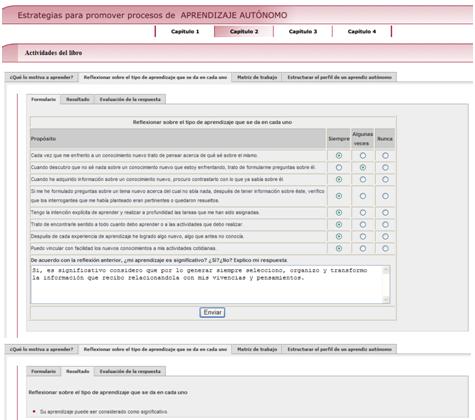Select Algunas veces for 'Cada vez que me enfrento' row

coord(363,155)
